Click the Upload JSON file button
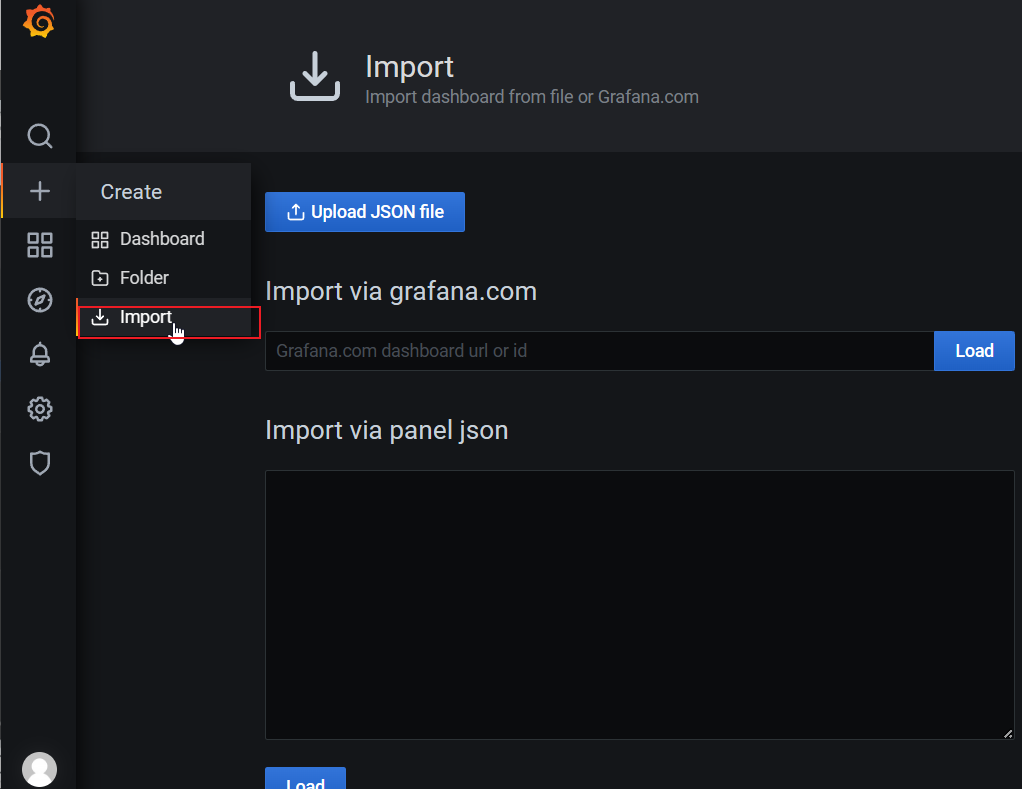This screenshot has width=1022, height=789. (365, 212)
